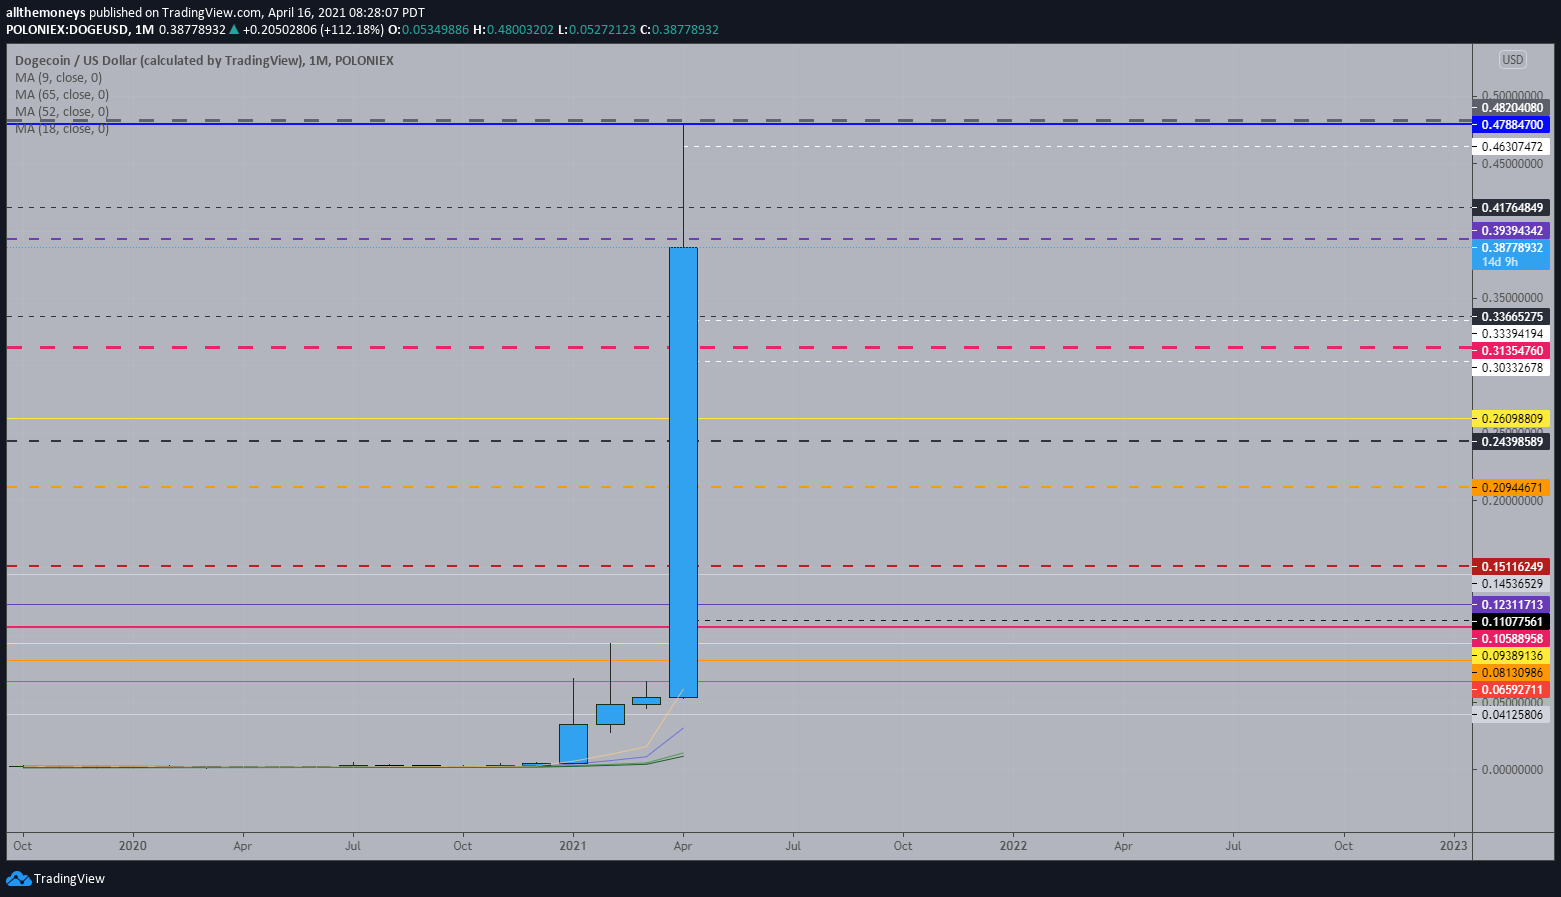The image size is (1561, 897).
Task: Click the pink dashed horizontal line
Action: [x=739, y=347]
